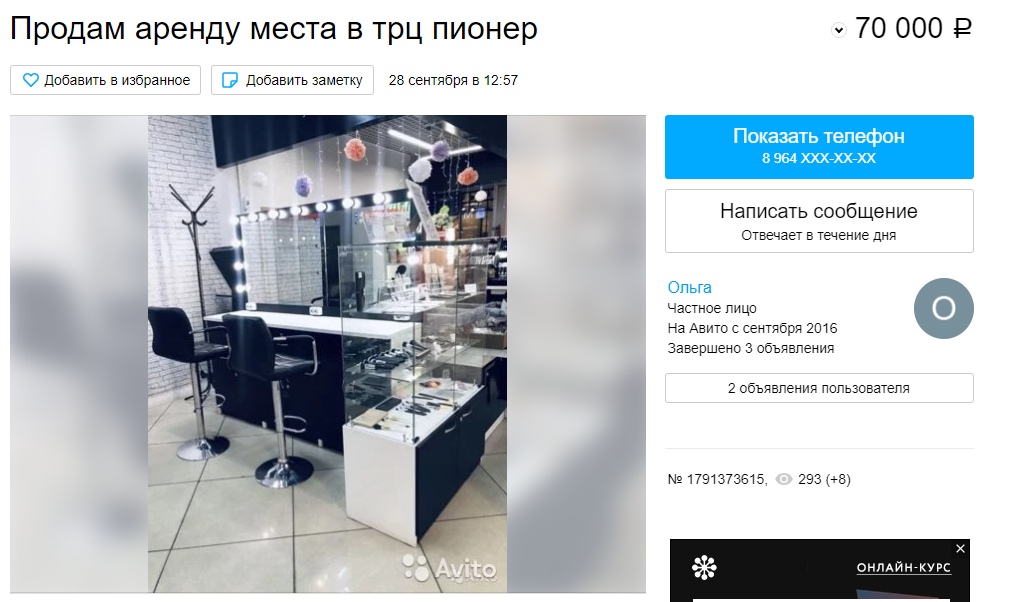Click the Avito watermark on the photo
The image size is (1009, 602).
(x=449, y=568)
